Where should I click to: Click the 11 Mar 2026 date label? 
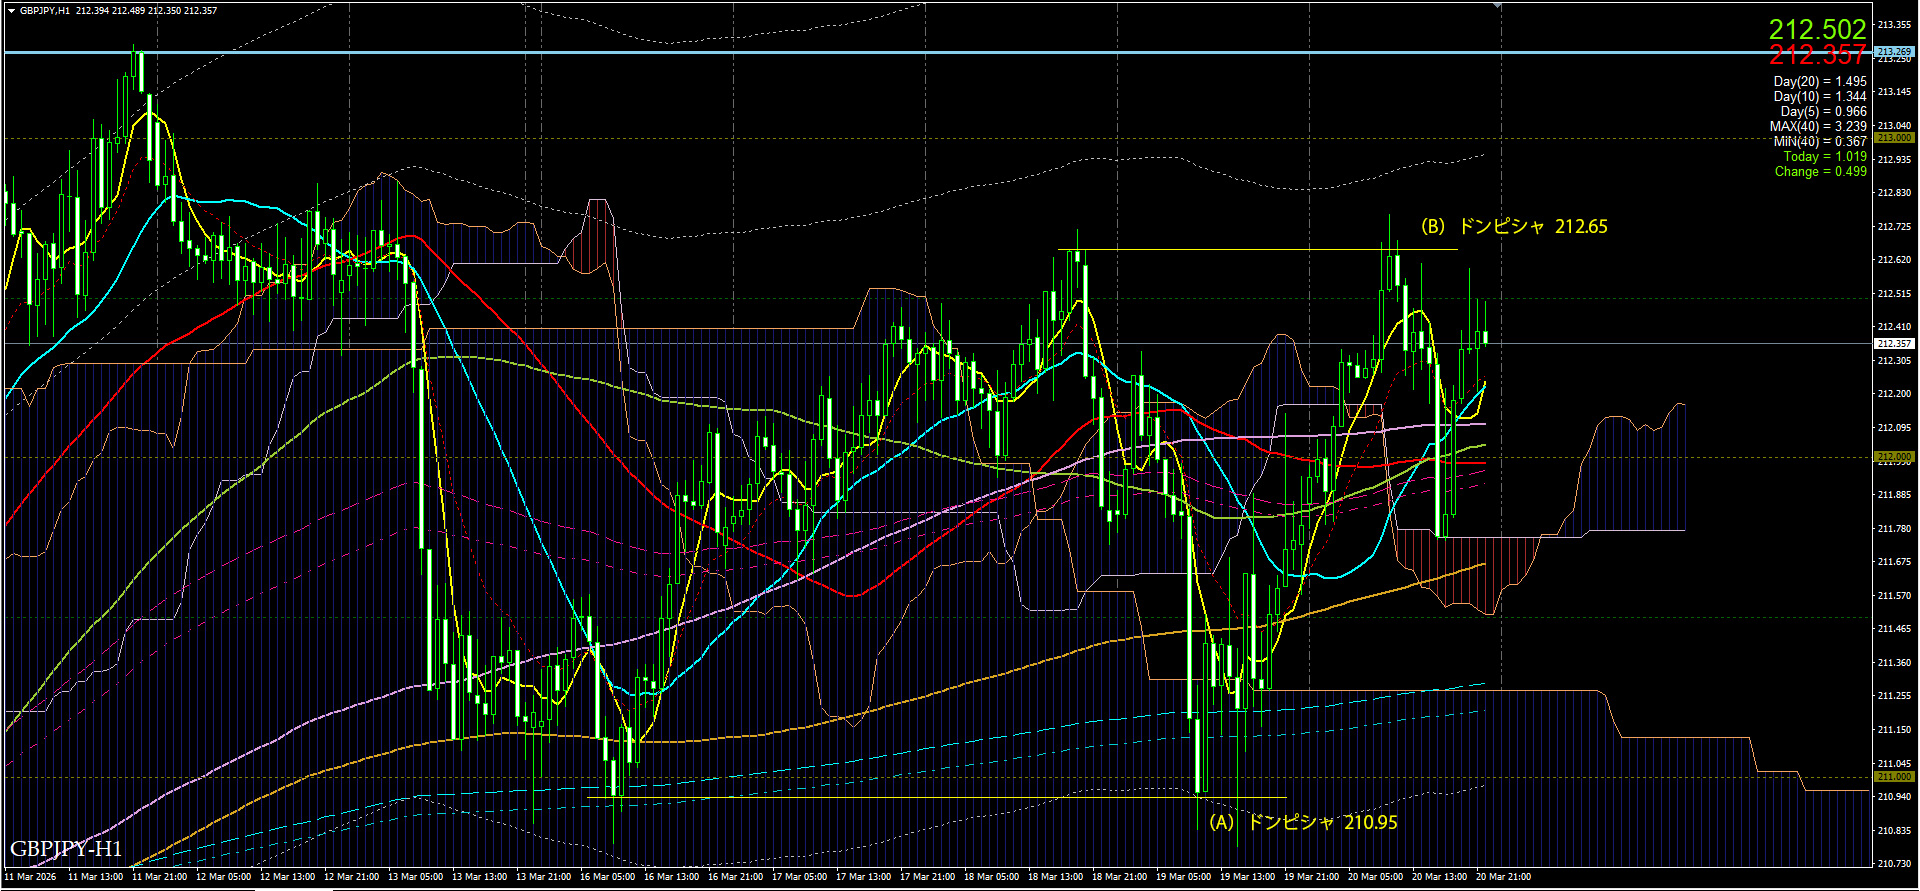coord(31,877)
